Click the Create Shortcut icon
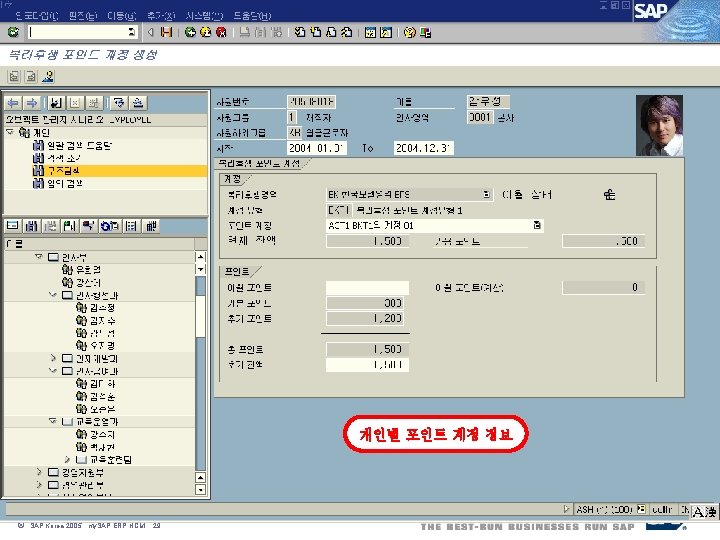This screenshot has height=540, width=720. click(386, 32)
